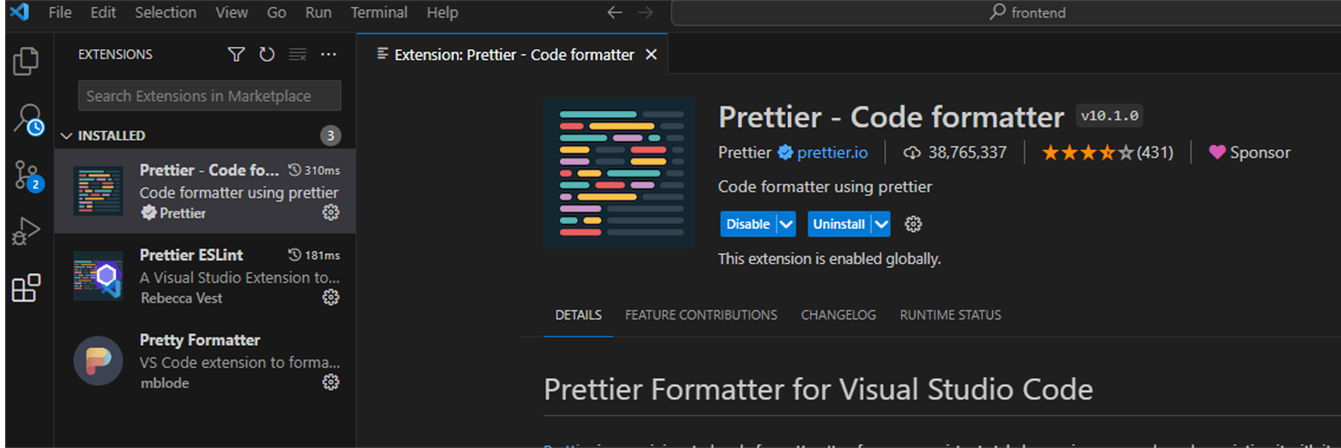Switch to the RUNTIME STATUS tab
This screenshot has height=448, width=1341.
(x=950, y=315)
